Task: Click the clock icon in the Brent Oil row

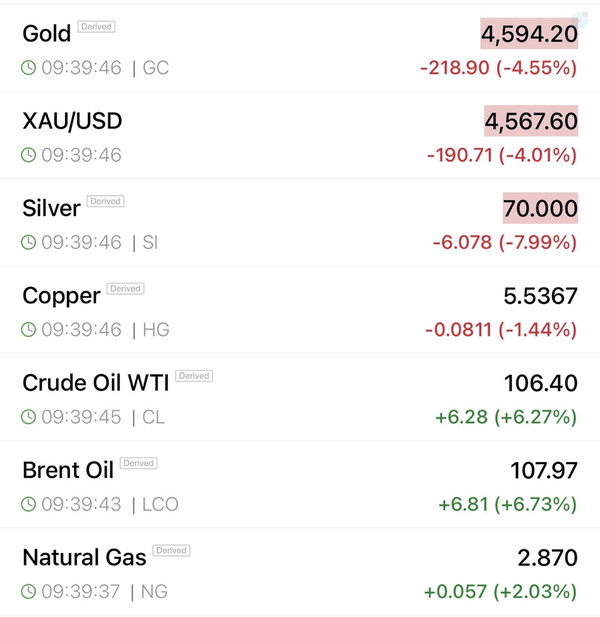Action: [x=28, y=504]
